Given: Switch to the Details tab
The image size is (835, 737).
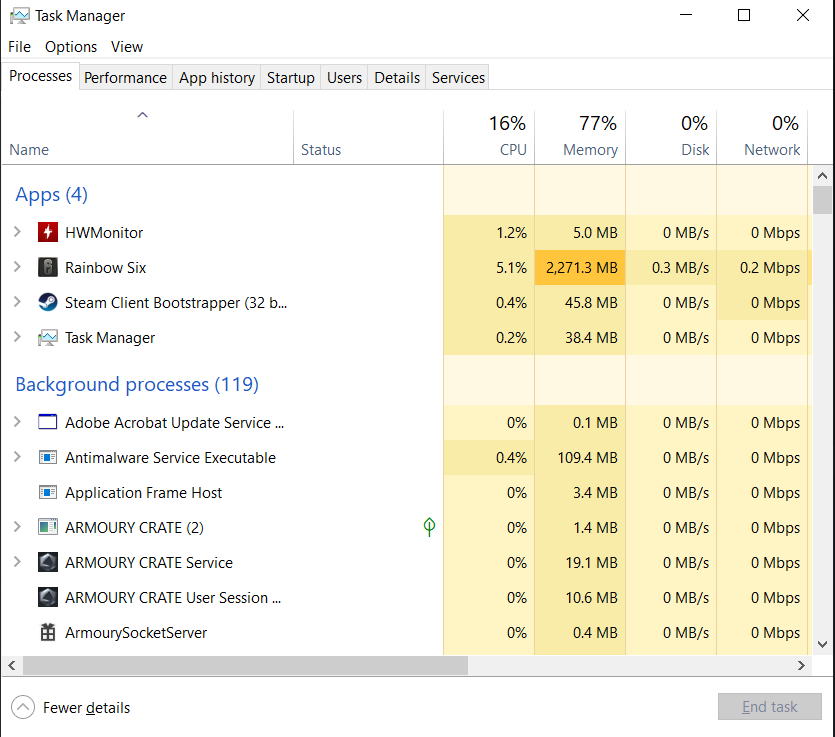Looking at the screenshot, I should tap(397, 78).
